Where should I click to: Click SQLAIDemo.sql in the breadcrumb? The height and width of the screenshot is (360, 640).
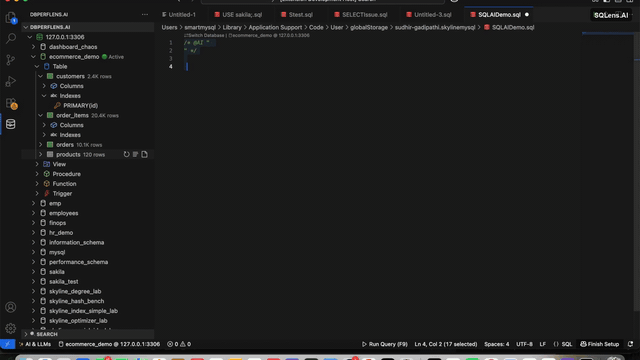pos(513,27)
